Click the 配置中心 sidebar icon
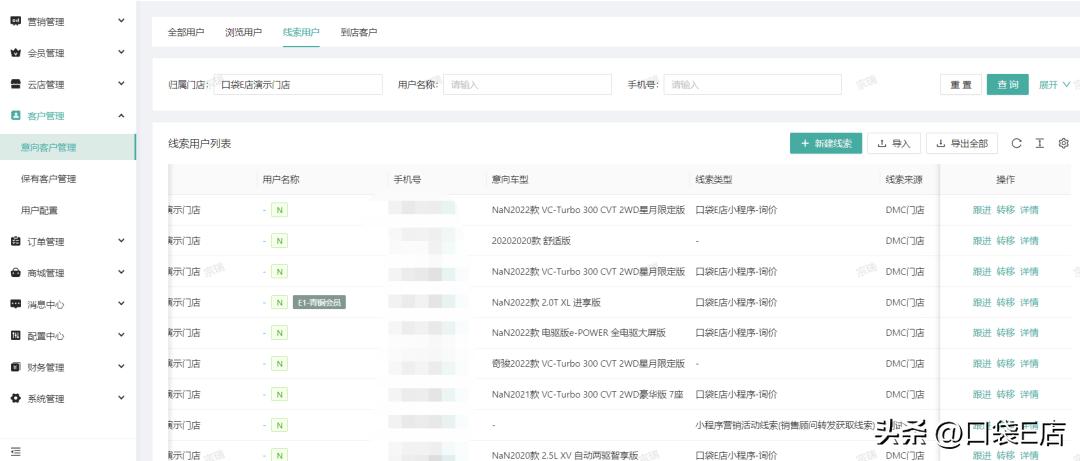 tap(16, 336)
